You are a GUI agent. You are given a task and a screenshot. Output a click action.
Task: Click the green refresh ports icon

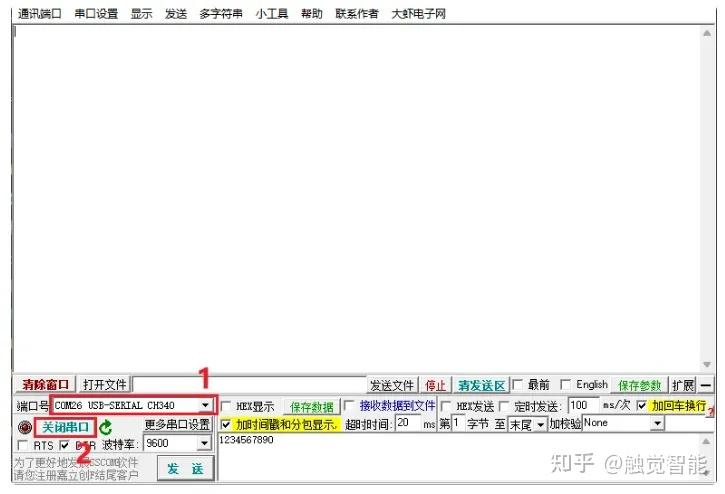pos(106,427)
